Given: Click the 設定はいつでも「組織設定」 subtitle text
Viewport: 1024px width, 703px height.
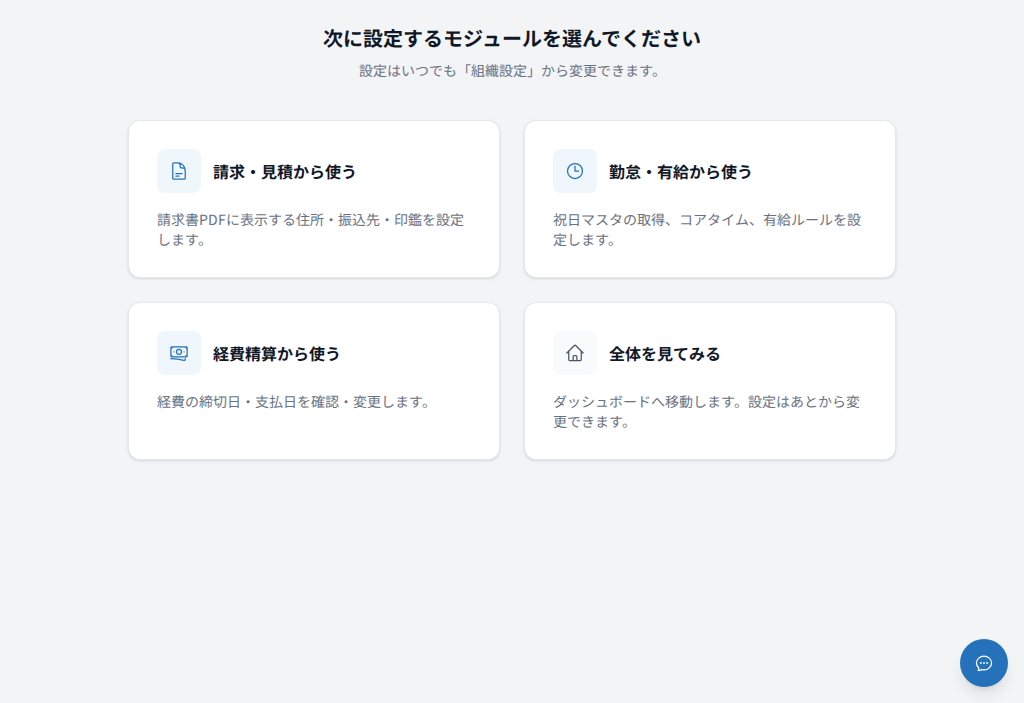Looking at the screenshot, I should 512,71.
